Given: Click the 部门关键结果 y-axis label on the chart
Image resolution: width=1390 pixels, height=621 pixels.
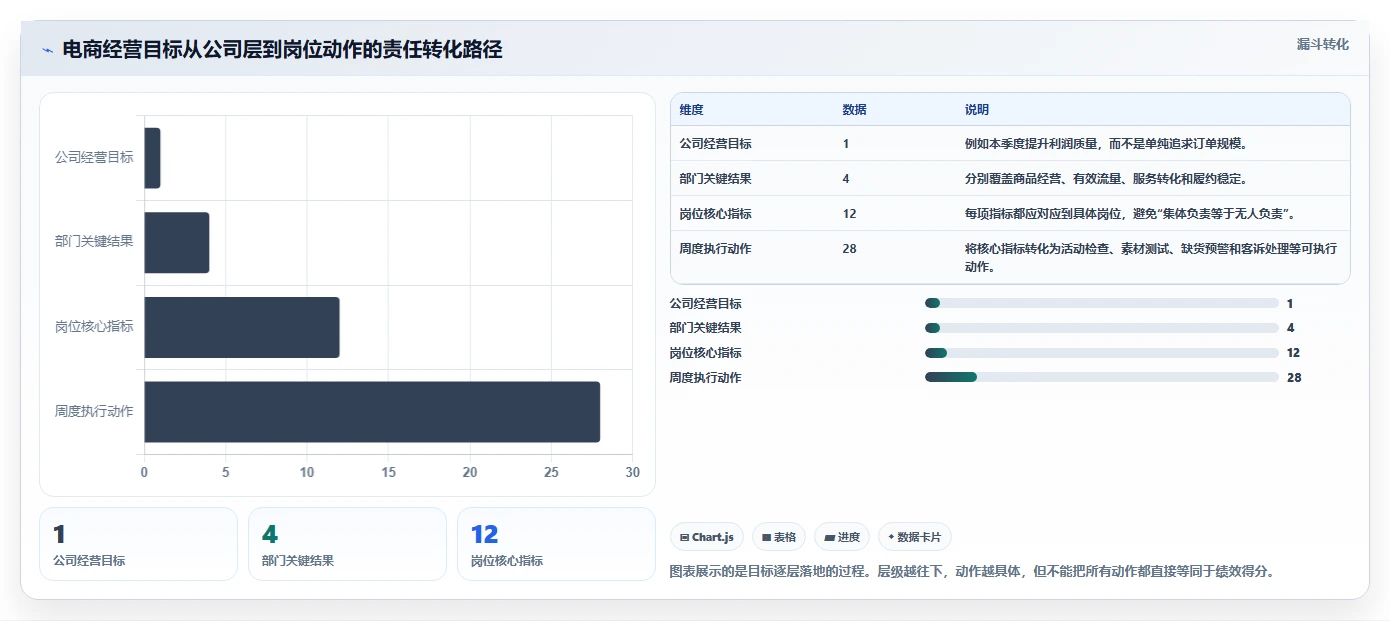Looking at the screenshot, I should click(94, 242).
